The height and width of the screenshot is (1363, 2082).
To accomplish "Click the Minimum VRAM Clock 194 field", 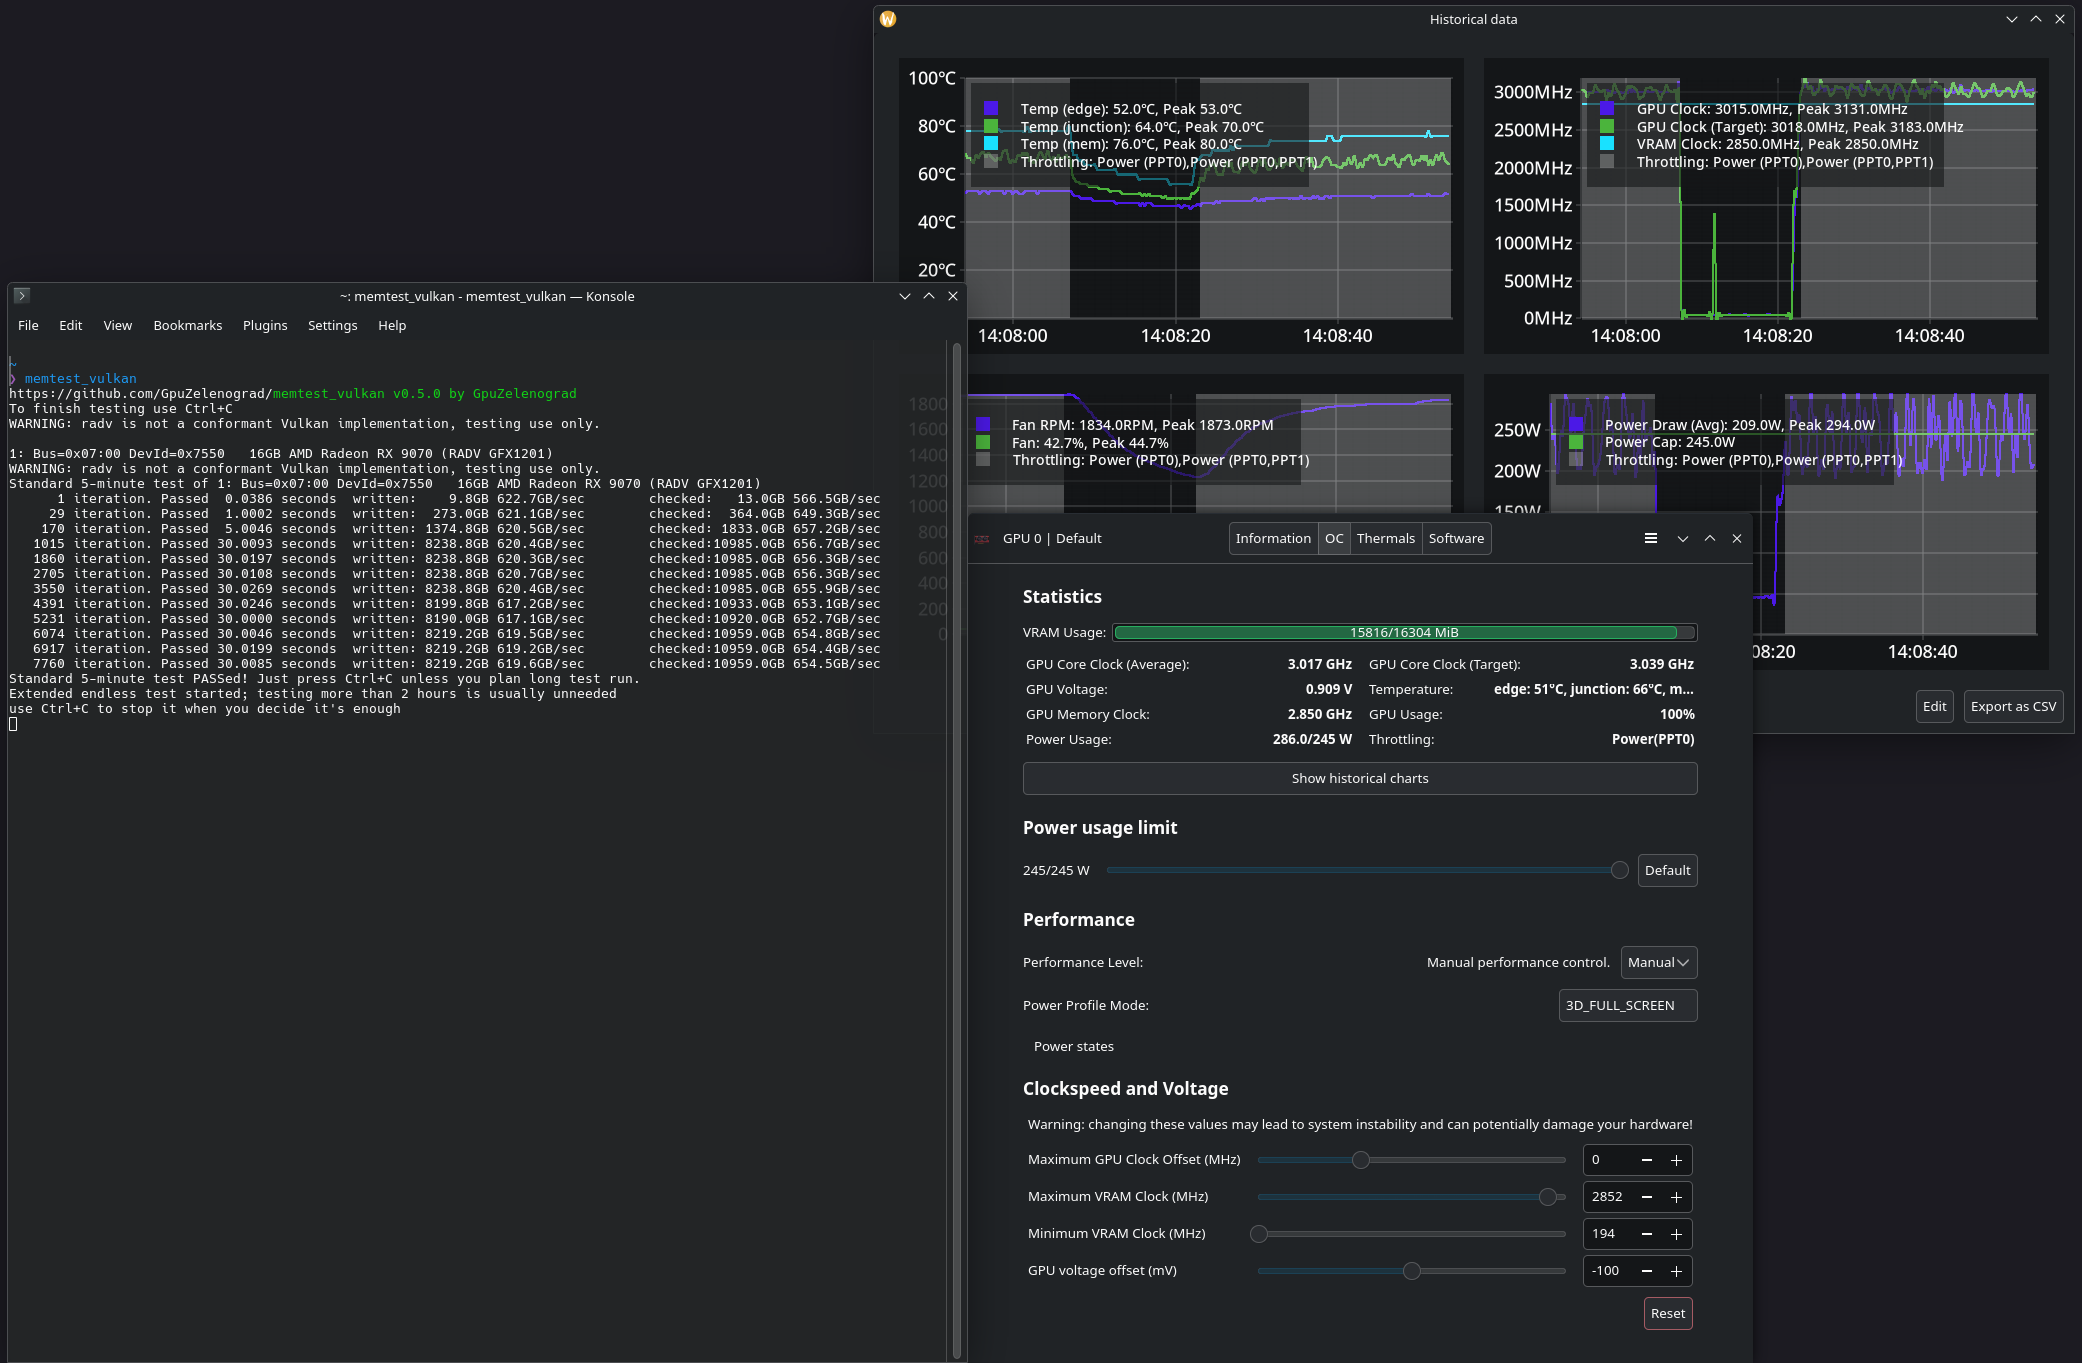I will pyautogui.click(x=1608, y=1234).
